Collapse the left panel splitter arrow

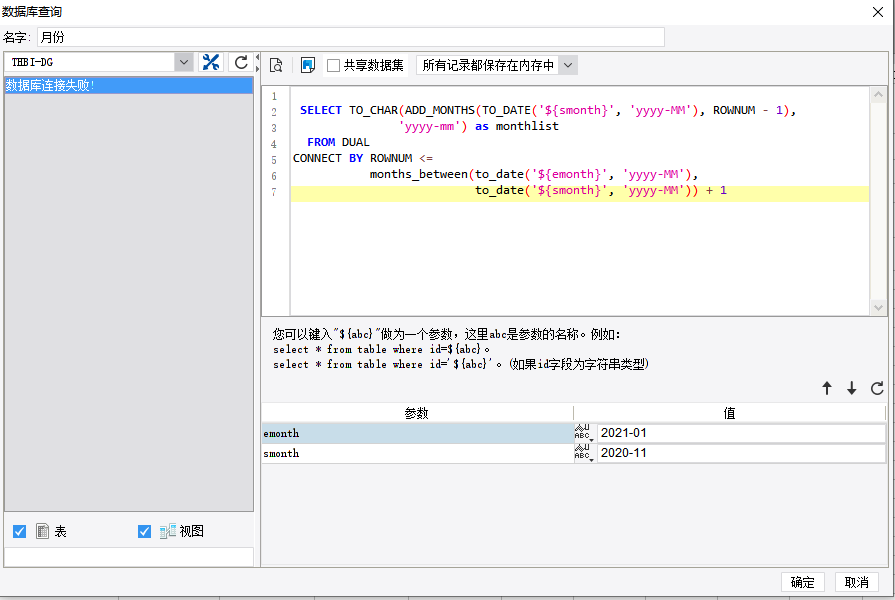[x=257, y=57]
